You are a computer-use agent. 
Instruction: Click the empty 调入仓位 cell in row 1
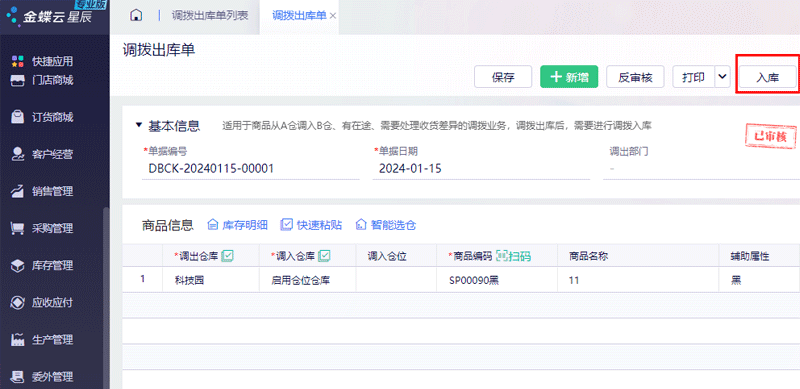point(396,280)
